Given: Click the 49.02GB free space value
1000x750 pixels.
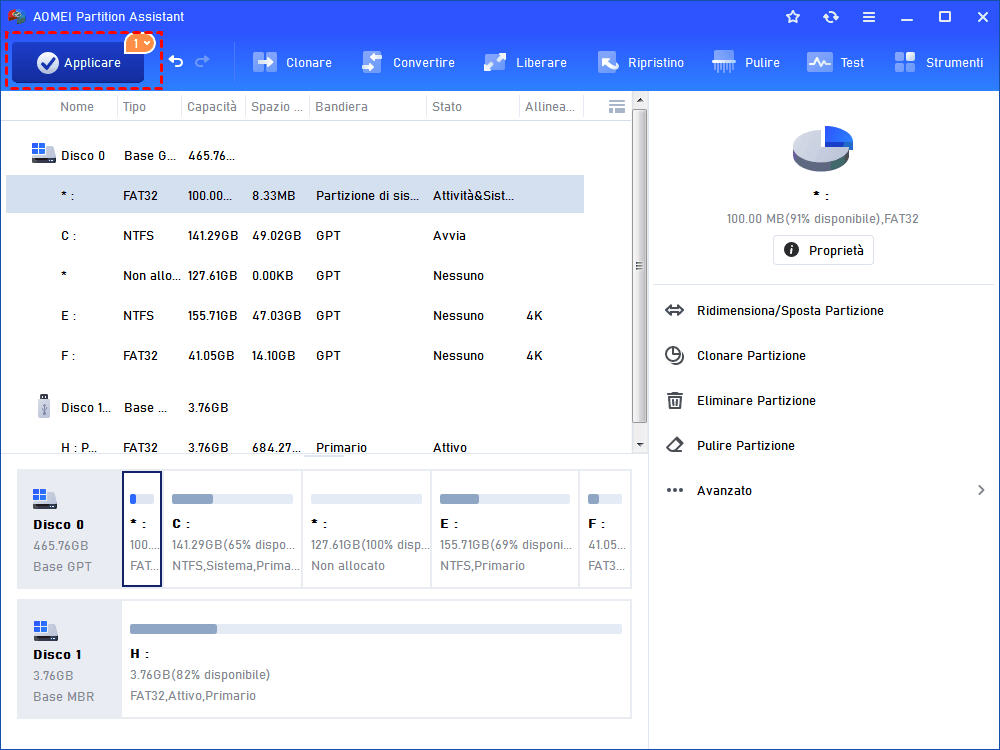Looking at the screenshot, I should pos(276,235).
